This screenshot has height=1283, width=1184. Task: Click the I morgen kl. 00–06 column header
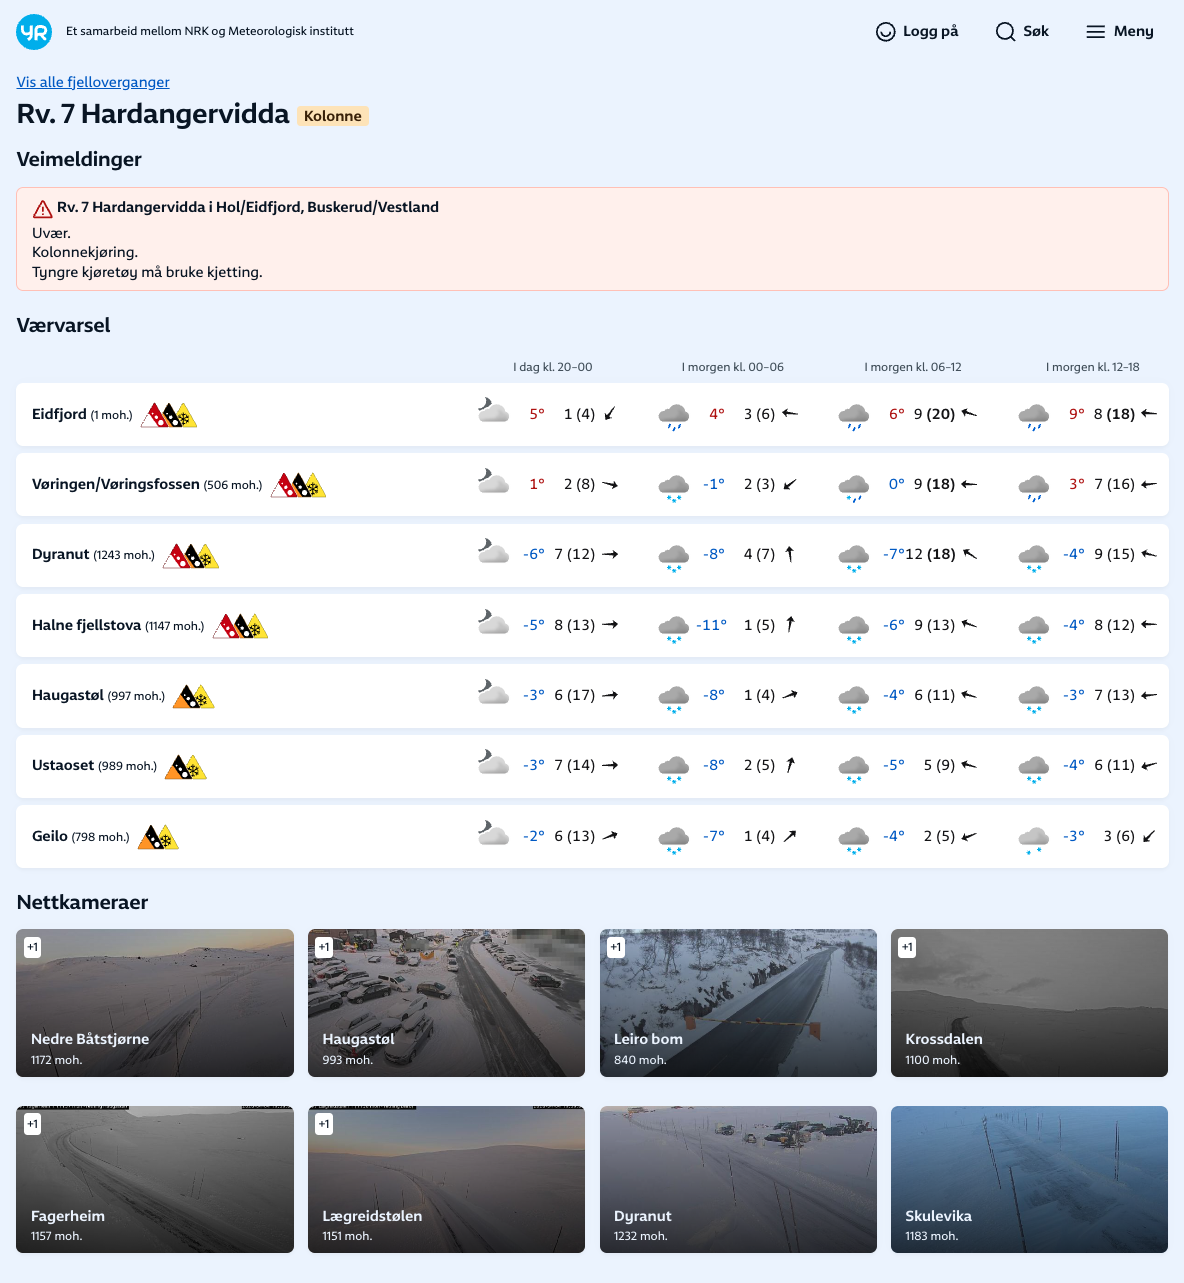click(733, 367)
